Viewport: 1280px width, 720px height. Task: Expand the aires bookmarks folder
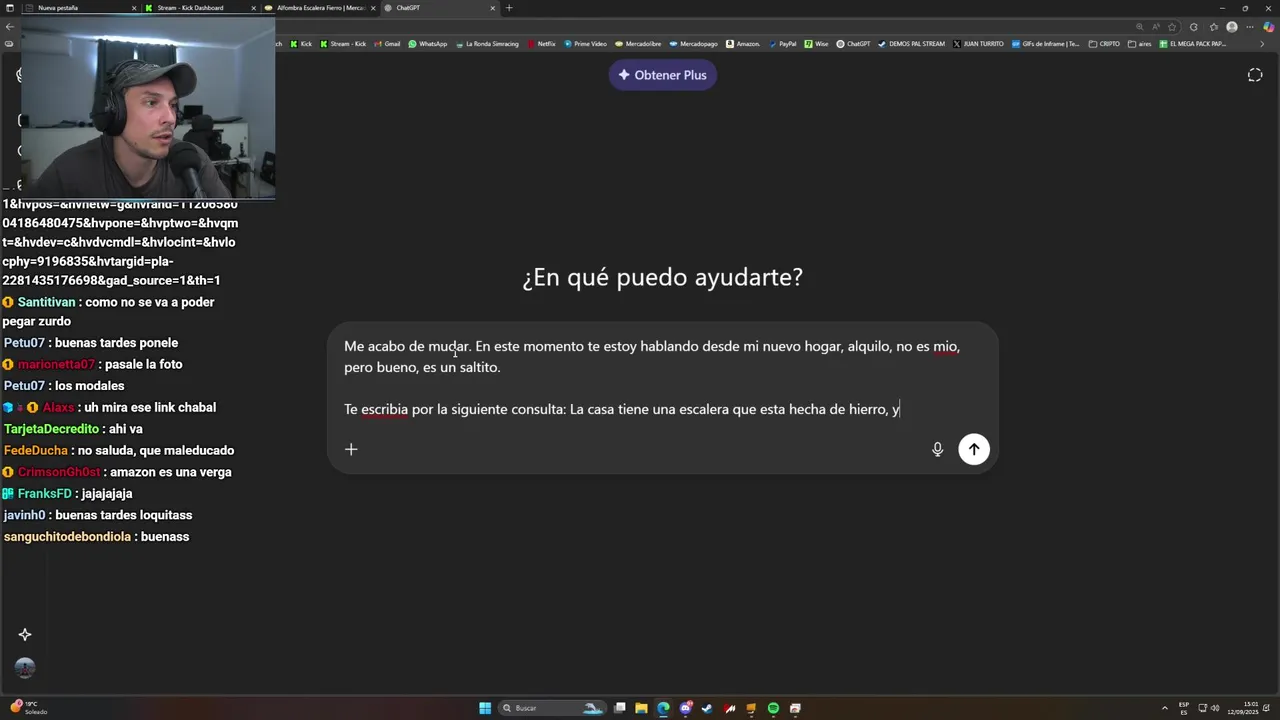pos(1139,44)
